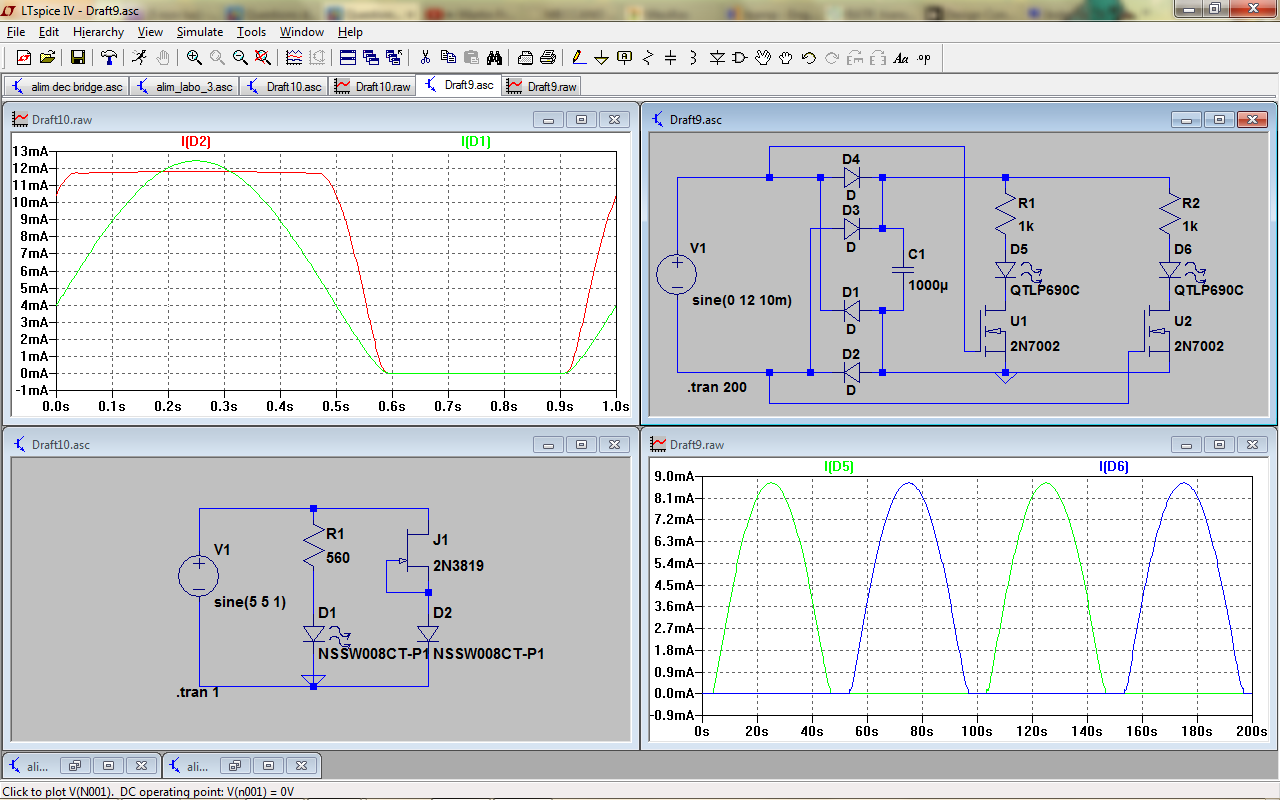Switch to the Draft9.raw tab

pyautogui.click(x=543, y=87)
